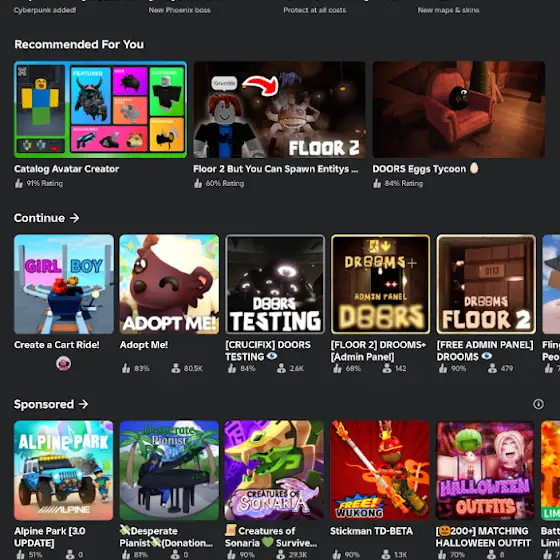Open the DOORS TESTING game thumbnail
Screen dimensions: 560x560
tap(275, 284)
